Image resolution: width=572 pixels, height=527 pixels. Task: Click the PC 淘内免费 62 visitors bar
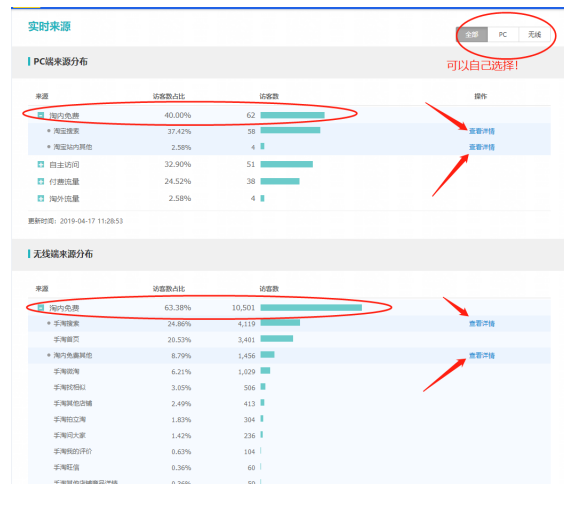293,115
